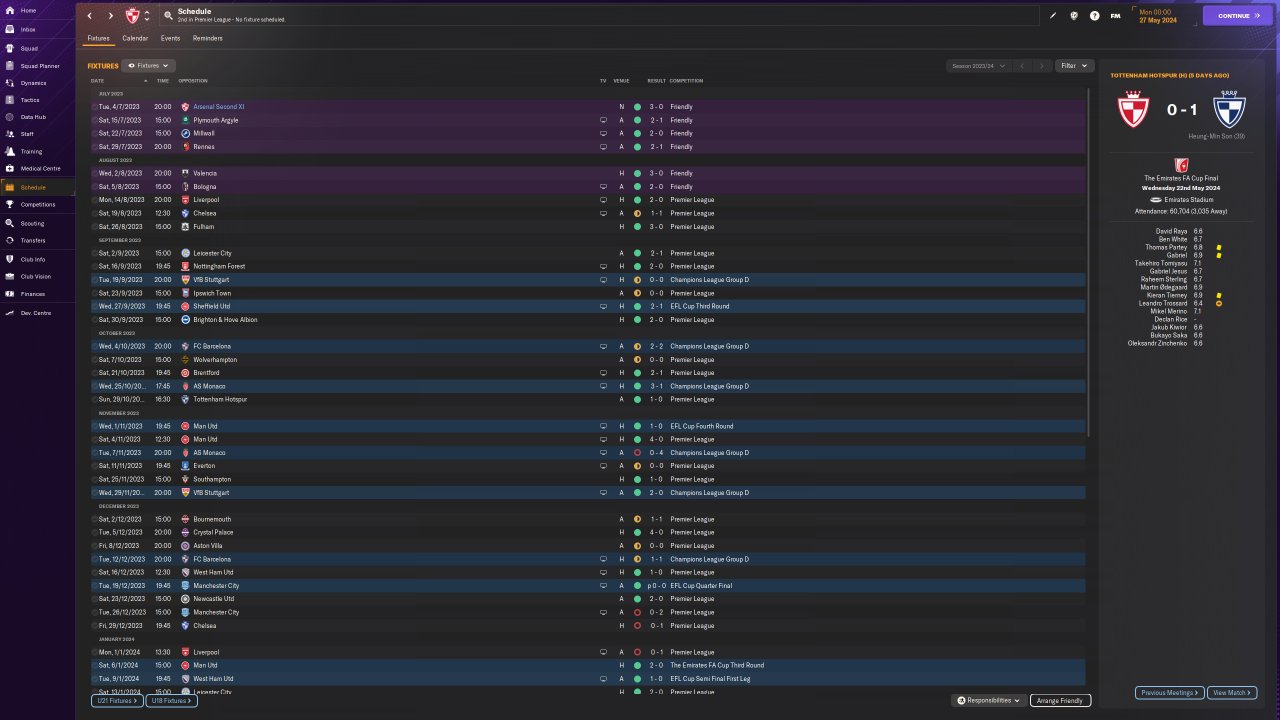Open the FM menu logo
The image size is (1280, 720).
click(1115, 16)
